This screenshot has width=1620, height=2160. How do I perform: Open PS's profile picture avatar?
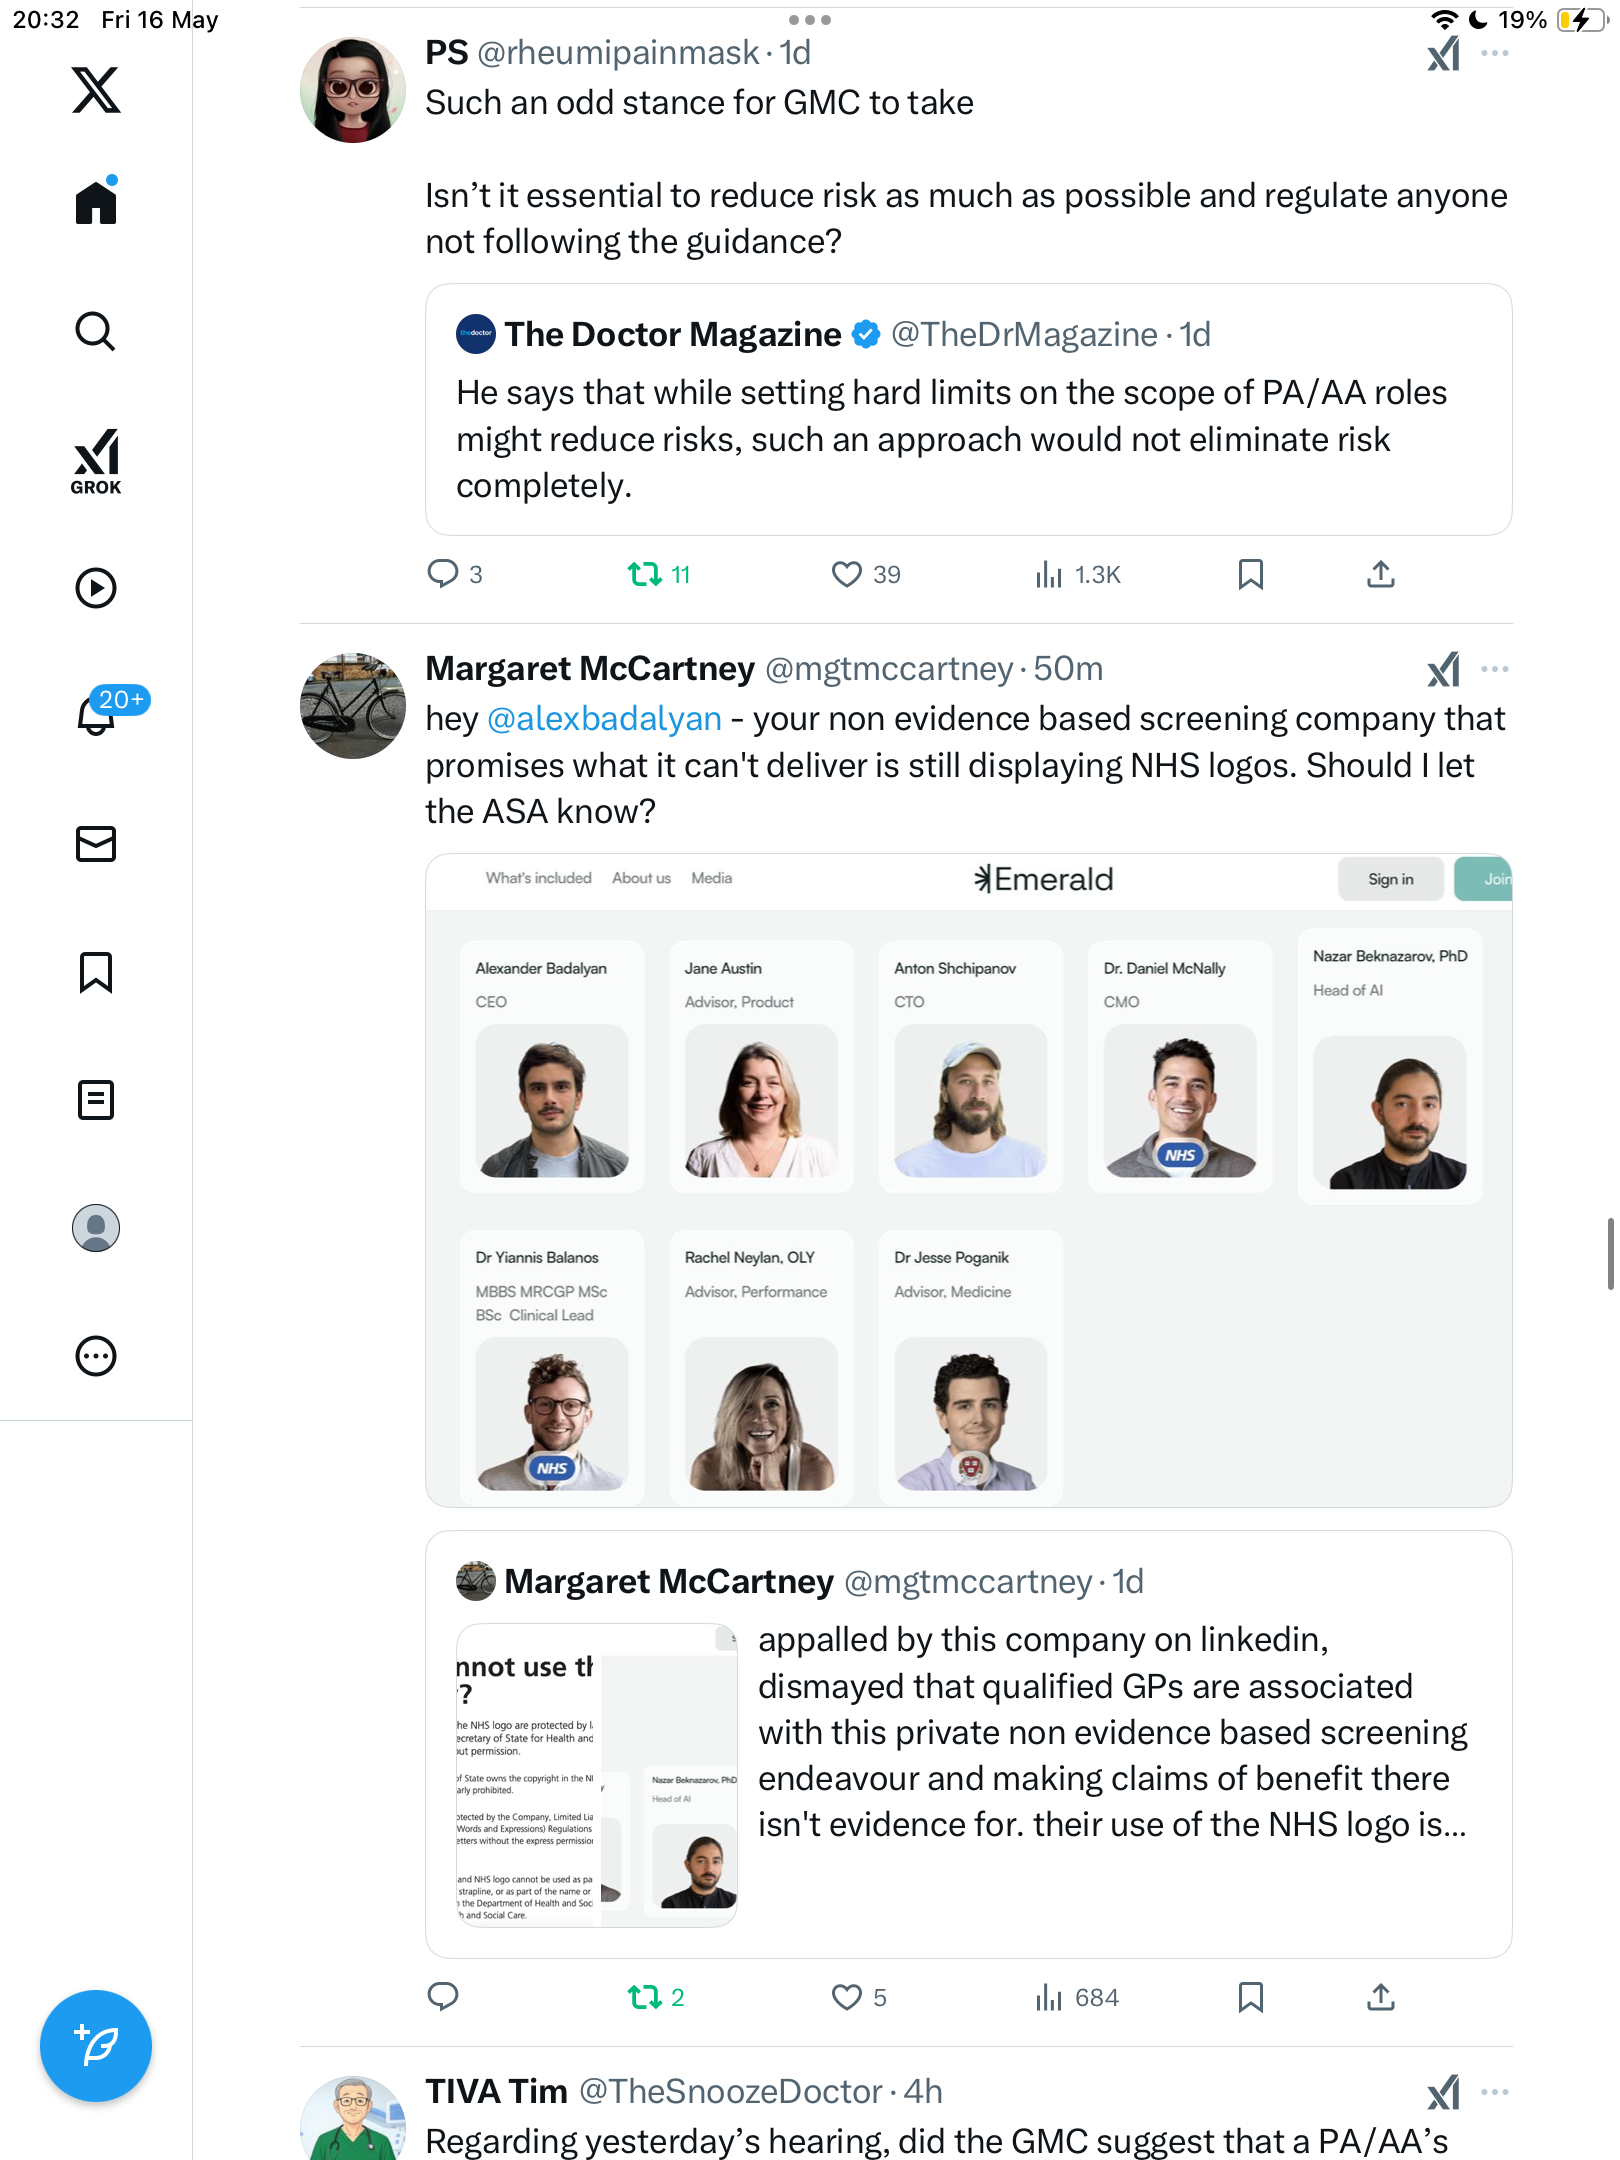point(353,90)
